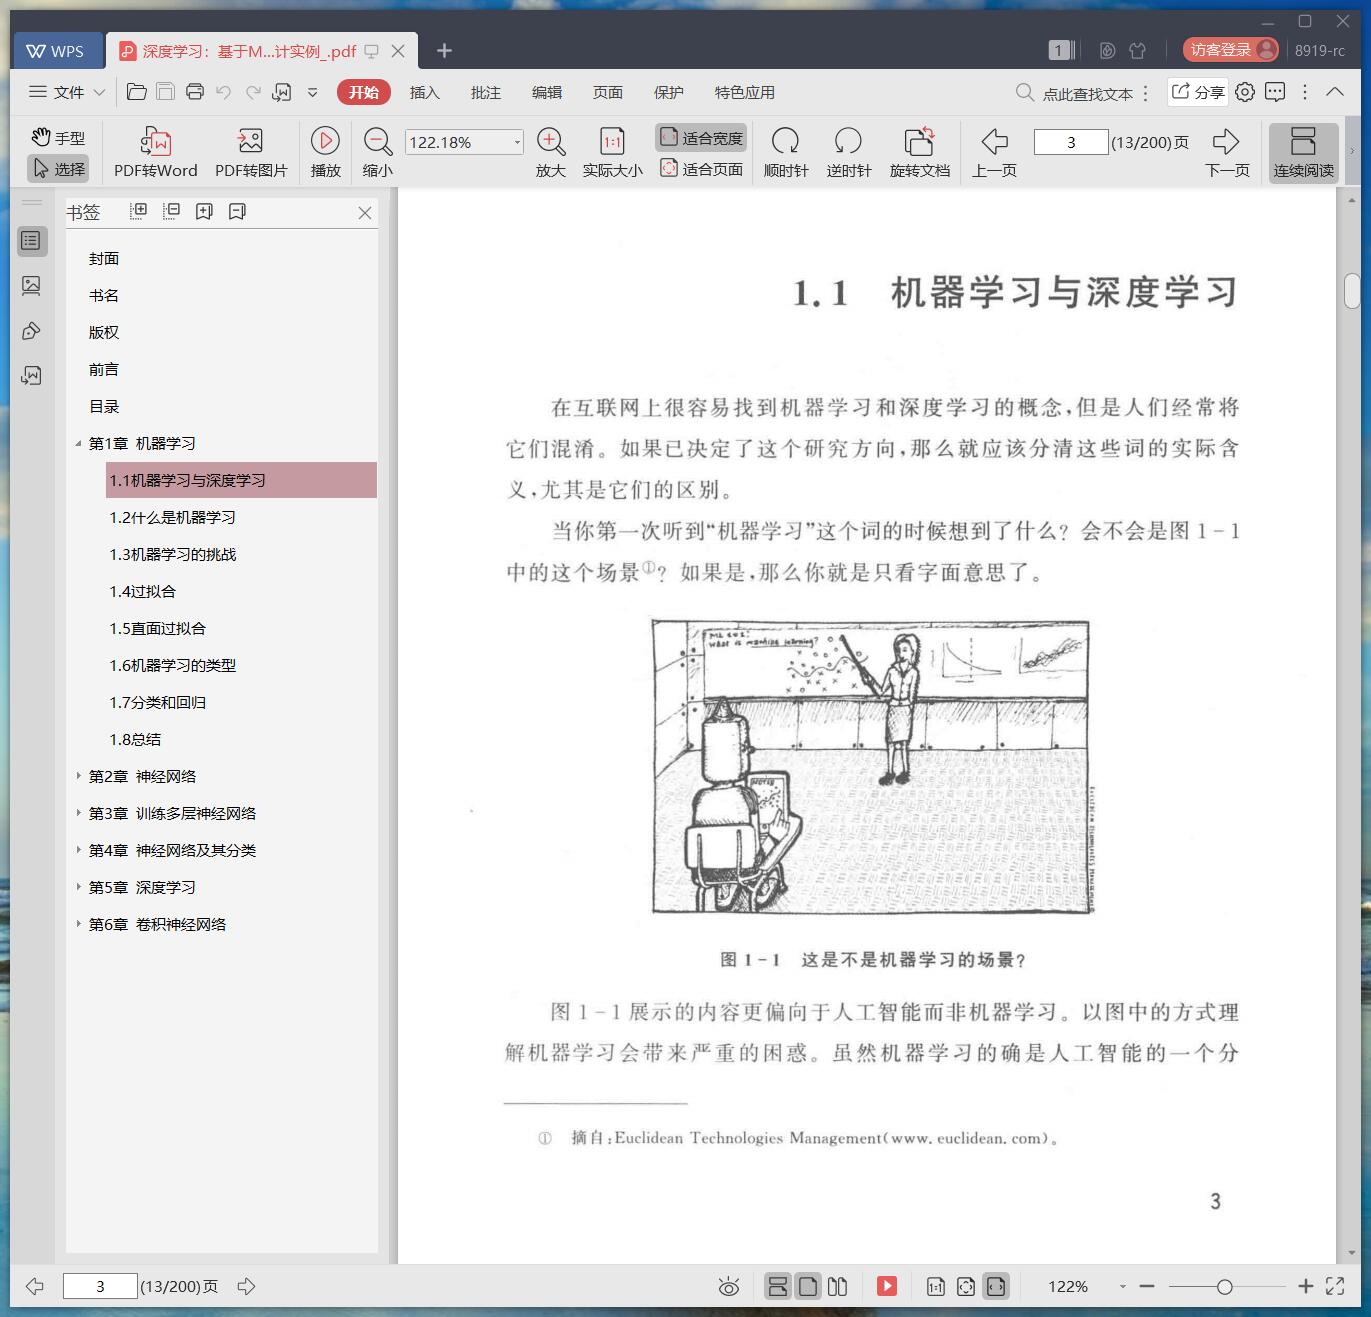Select the Hand tool (手型)
Screen dimensions: 1371x1317
tap(58, 138)
